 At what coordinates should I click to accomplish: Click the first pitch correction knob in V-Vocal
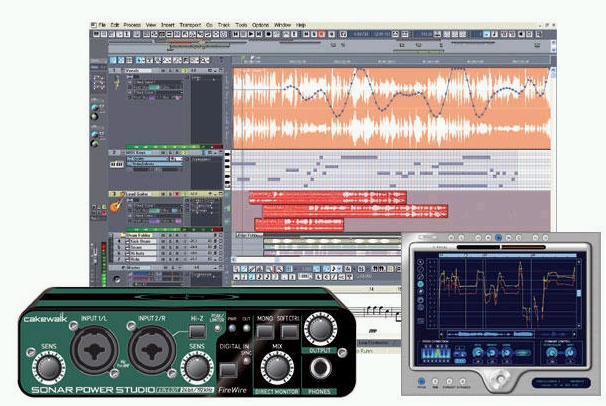click(x=478, y=353)
